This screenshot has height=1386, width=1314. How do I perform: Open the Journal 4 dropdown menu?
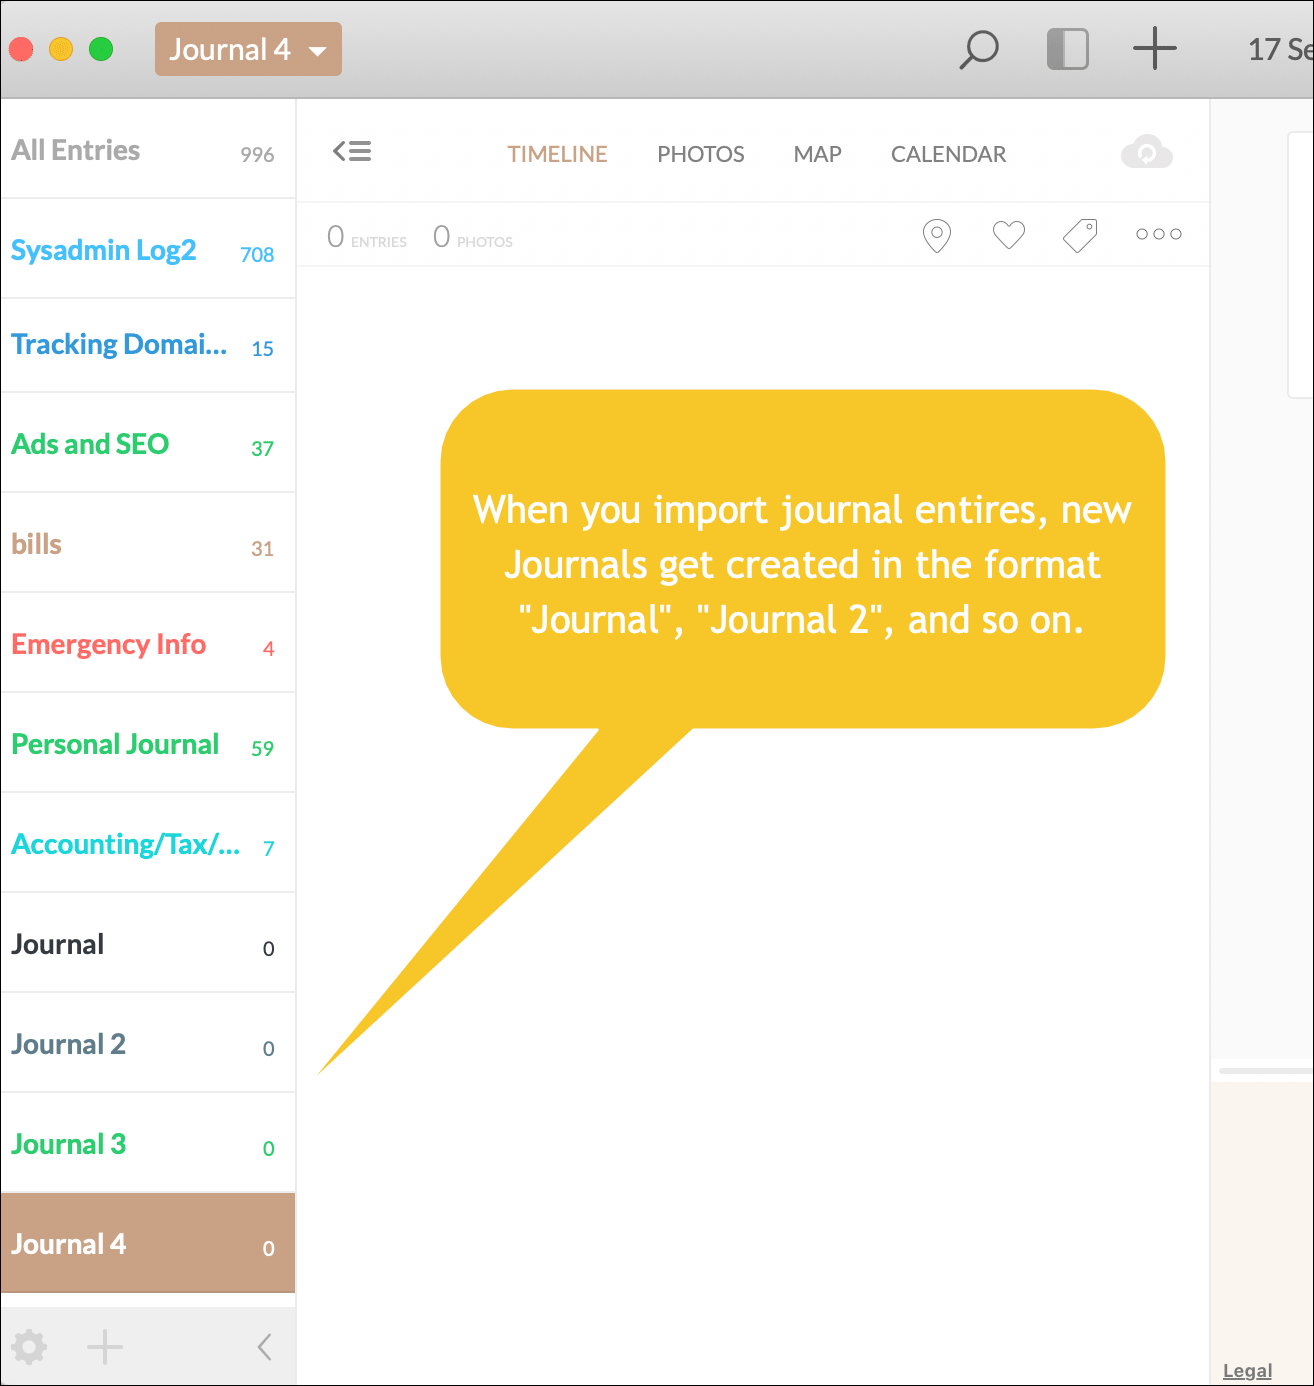(x=248, y=49)
